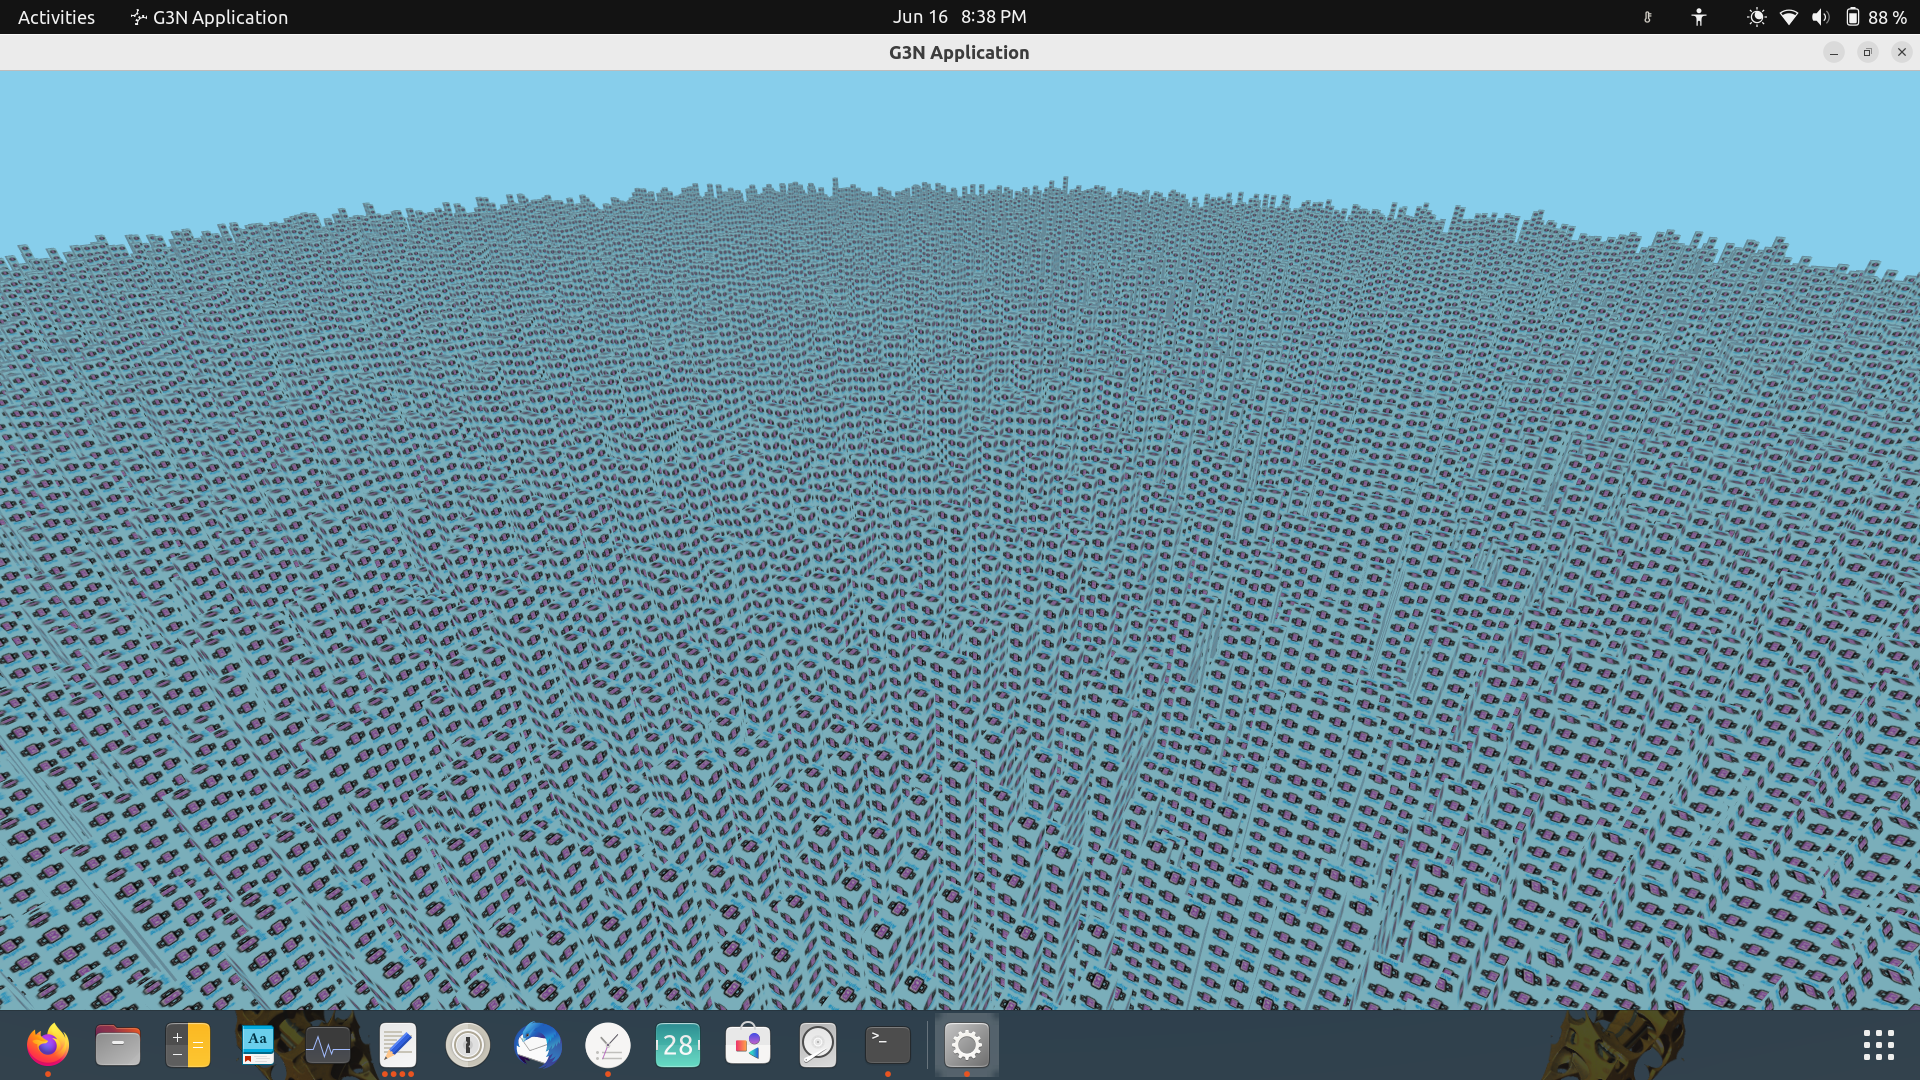Open the G3N Application top-bar menu
Screen dimensions: 1920x1080
(209, 17)
